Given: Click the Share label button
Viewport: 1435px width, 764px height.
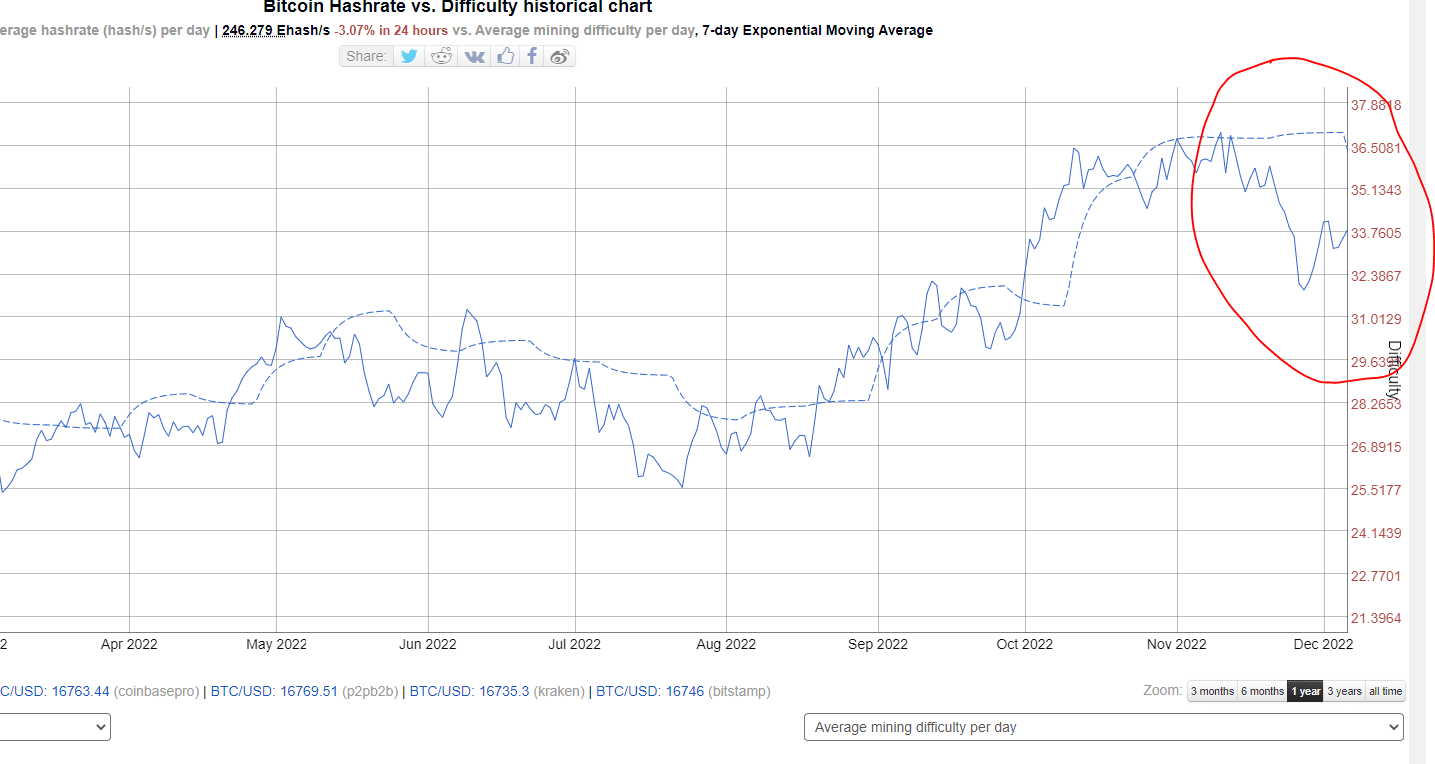Looking at the screenshot, I should pos(366,56).
